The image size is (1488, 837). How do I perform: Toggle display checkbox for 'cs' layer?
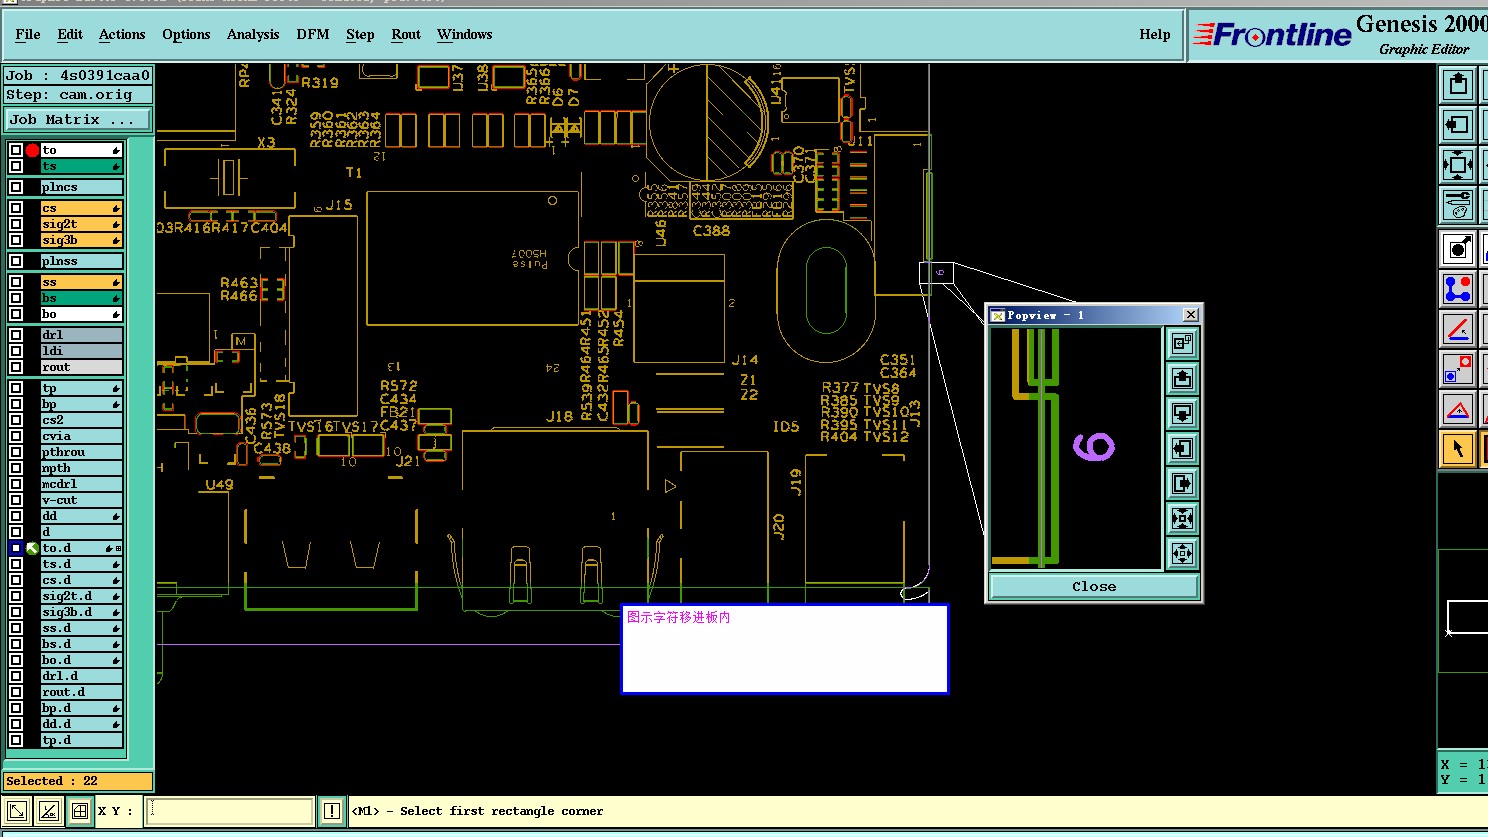click(16, 208)
